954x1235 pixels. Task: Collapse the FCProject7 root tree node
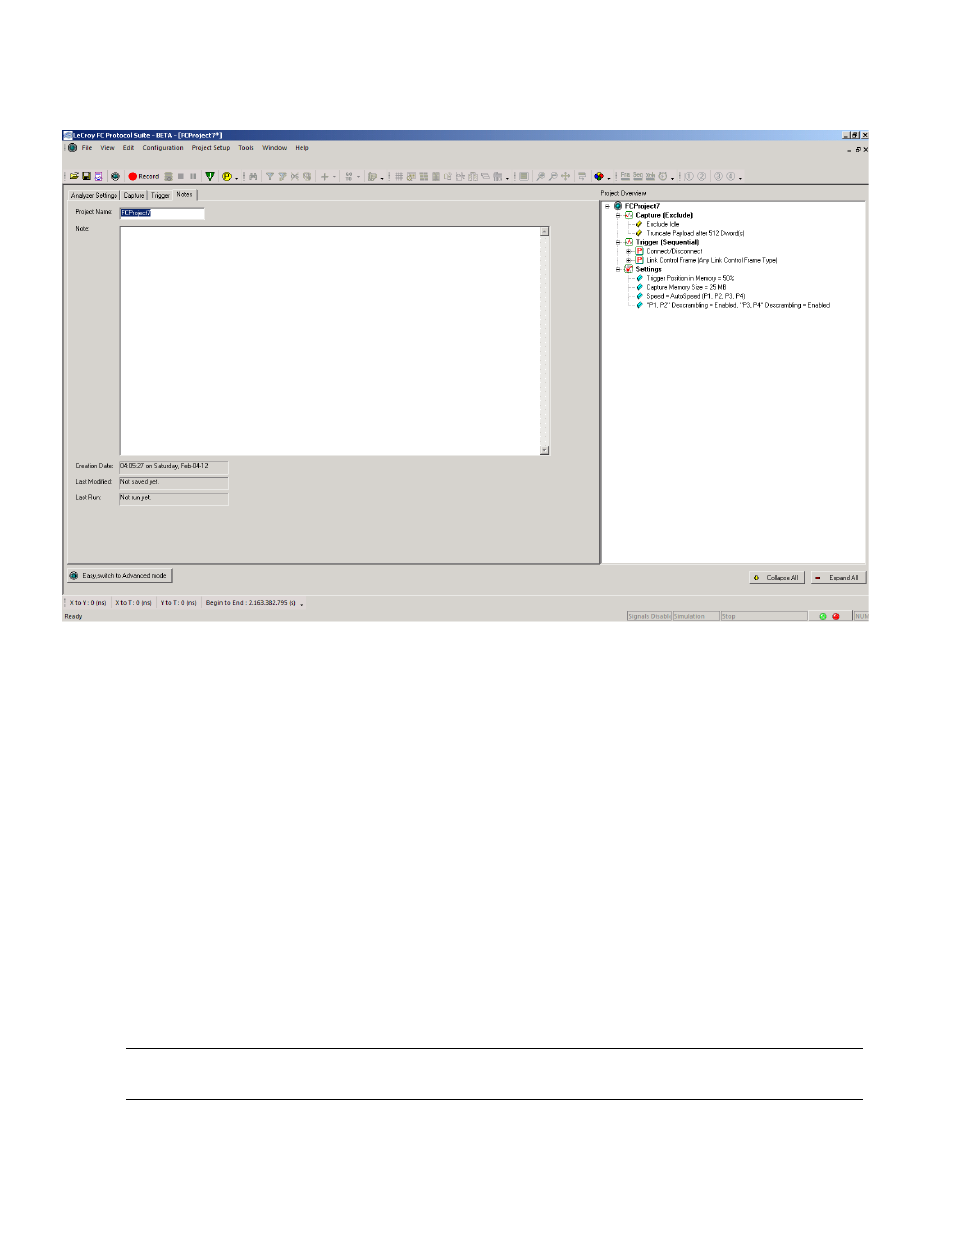tap(607, 206)
